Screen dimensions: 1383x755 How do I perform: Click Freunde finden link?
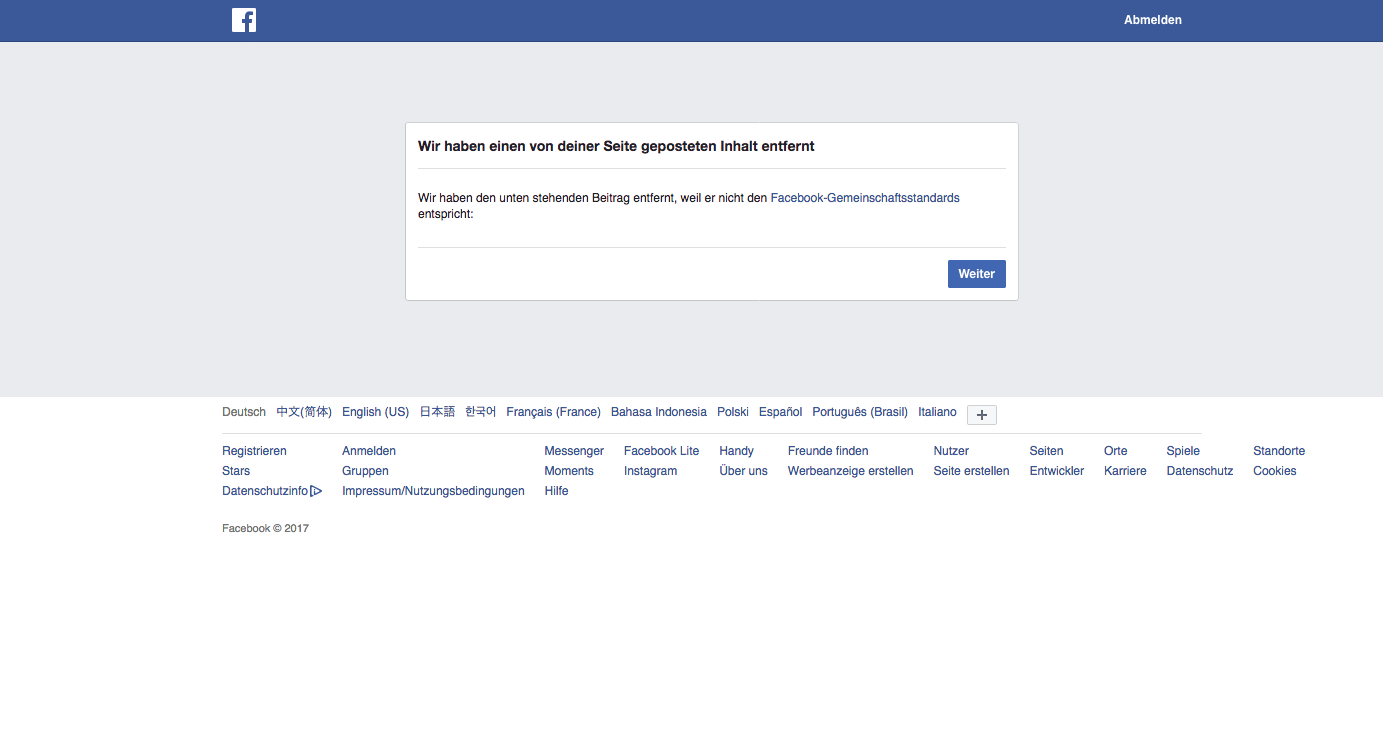[x=828, y=451]
